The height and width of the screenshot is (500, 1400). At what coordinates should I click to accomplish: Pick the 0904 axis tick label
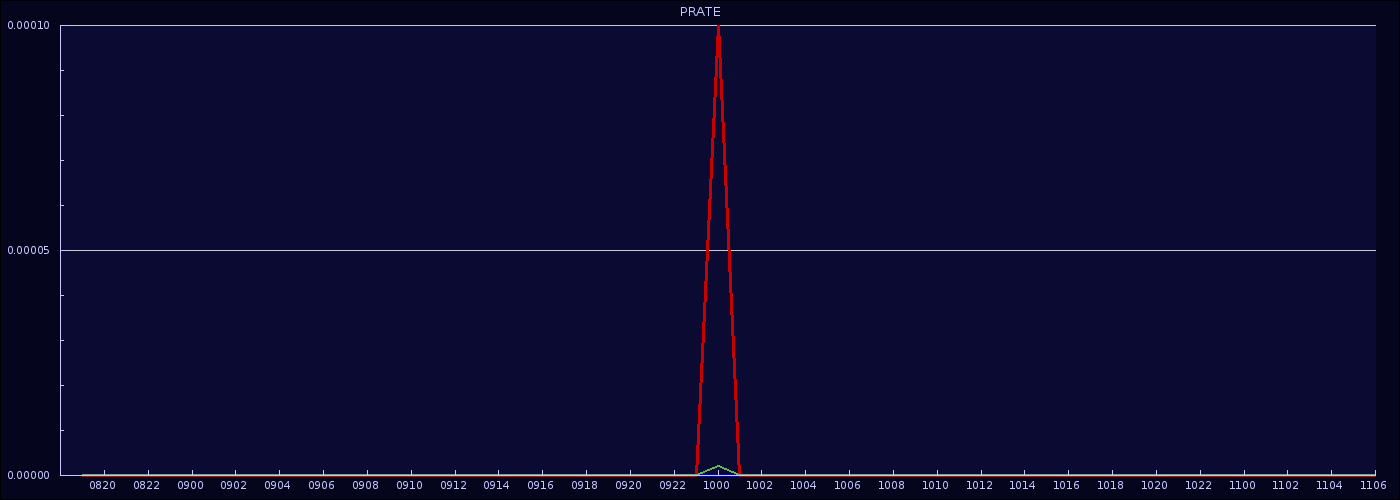[278, 486]
